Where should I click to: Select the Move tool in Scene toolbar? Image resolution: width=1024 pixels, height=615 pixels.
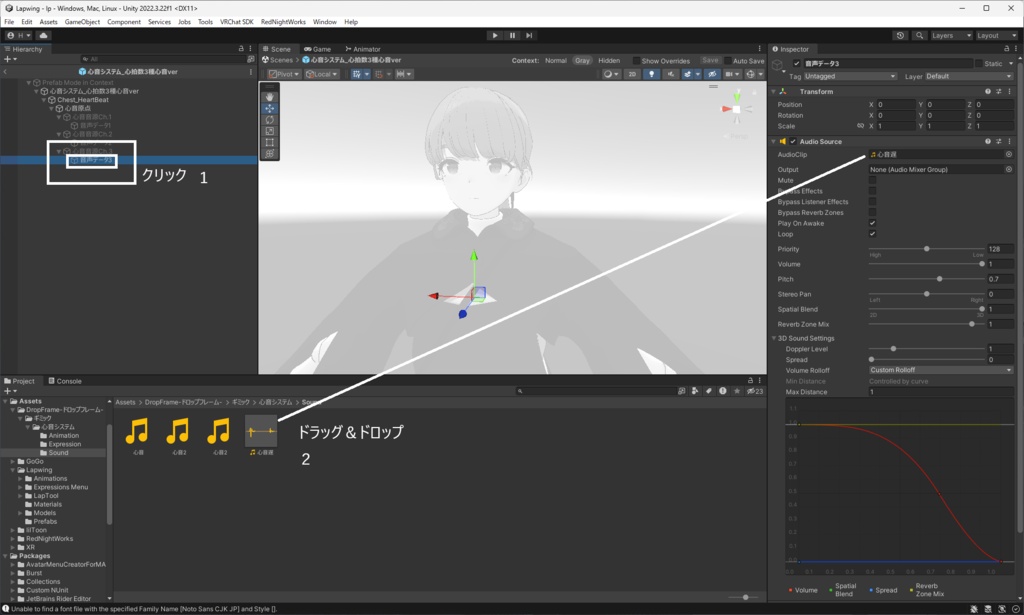pyautogui.click(x=270, y=108)
